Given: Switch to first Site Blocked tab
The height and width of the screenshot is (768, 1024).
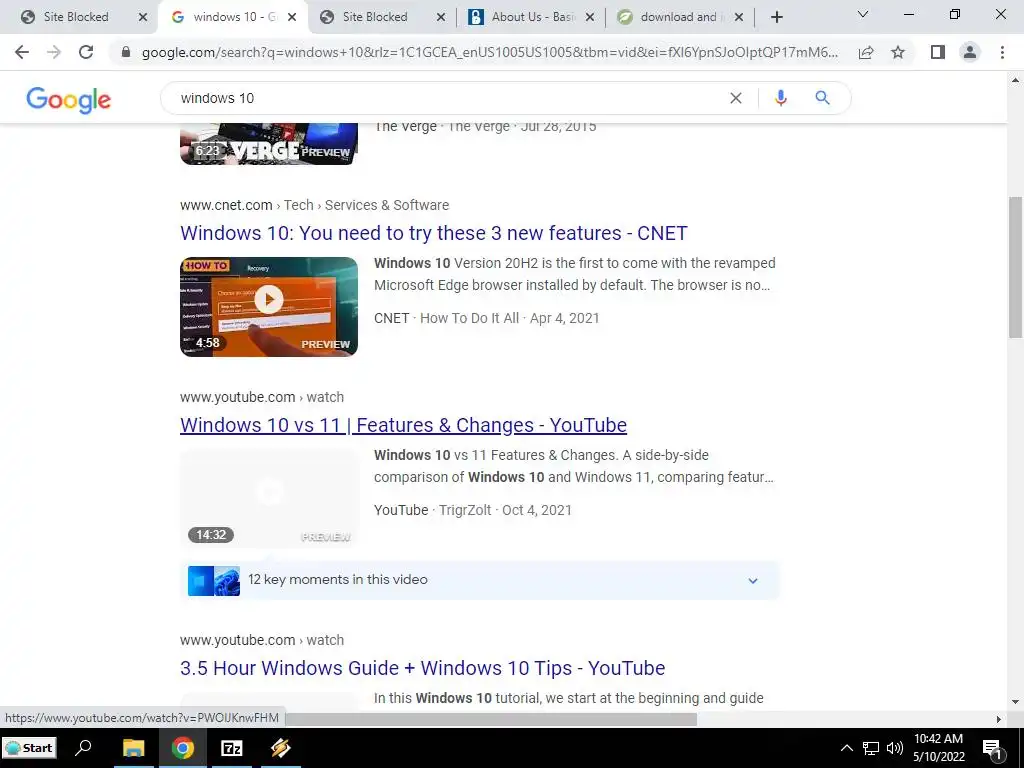Looking at the screenshot, I should [75, 17].
